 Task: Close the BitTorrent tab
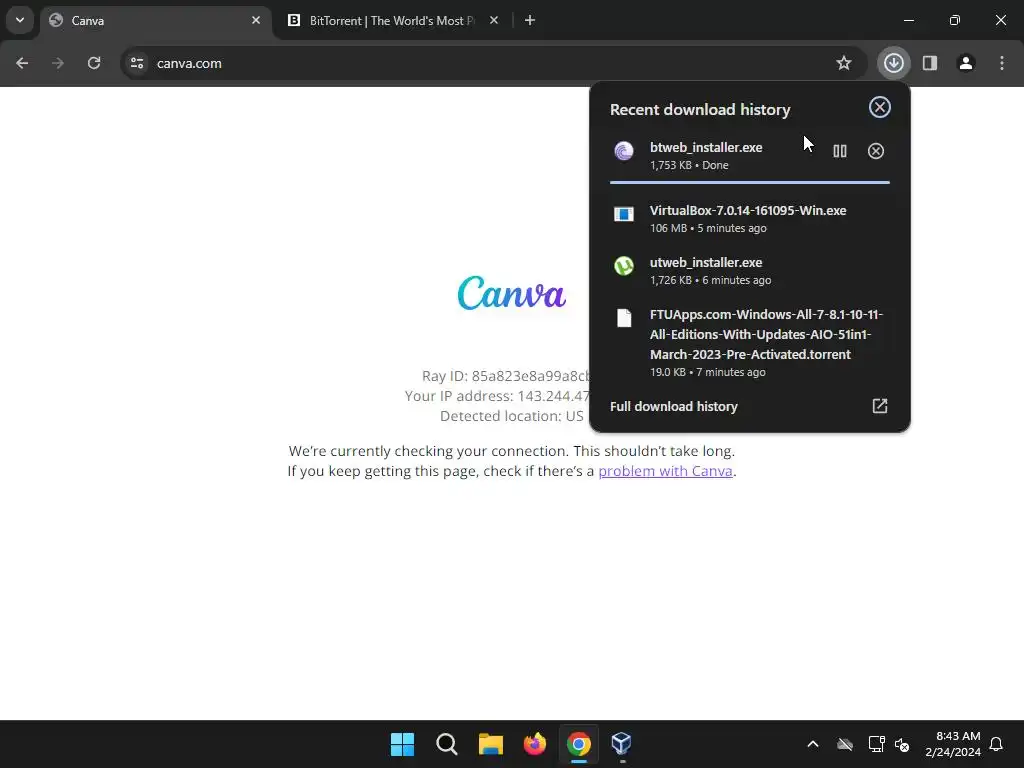click(494, 20)
